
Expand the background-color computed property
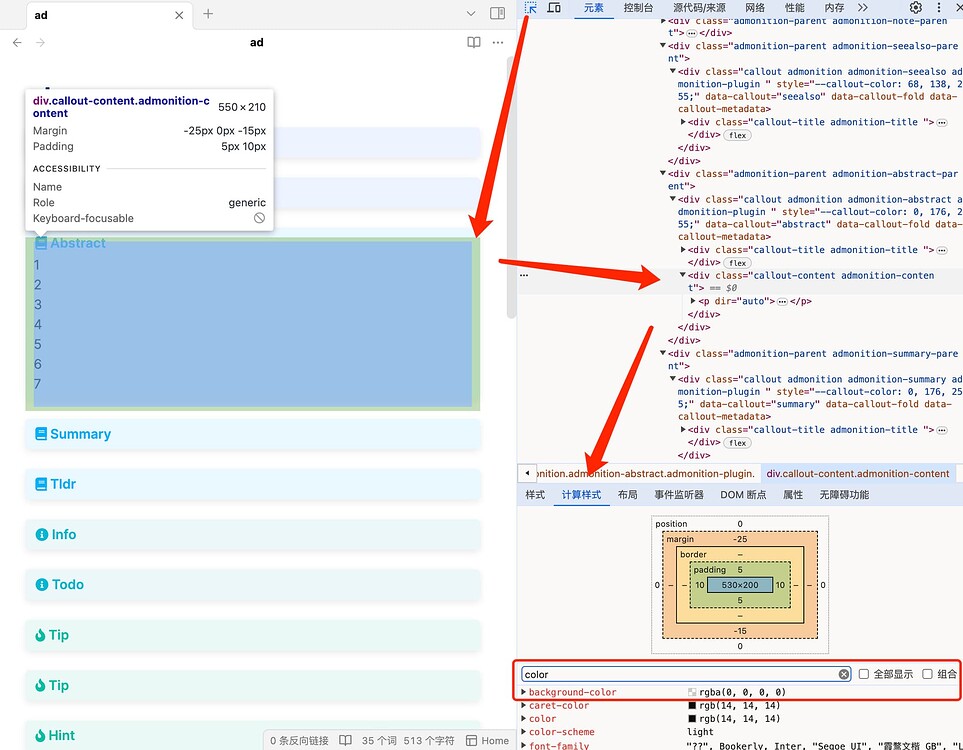pos(524,692)
